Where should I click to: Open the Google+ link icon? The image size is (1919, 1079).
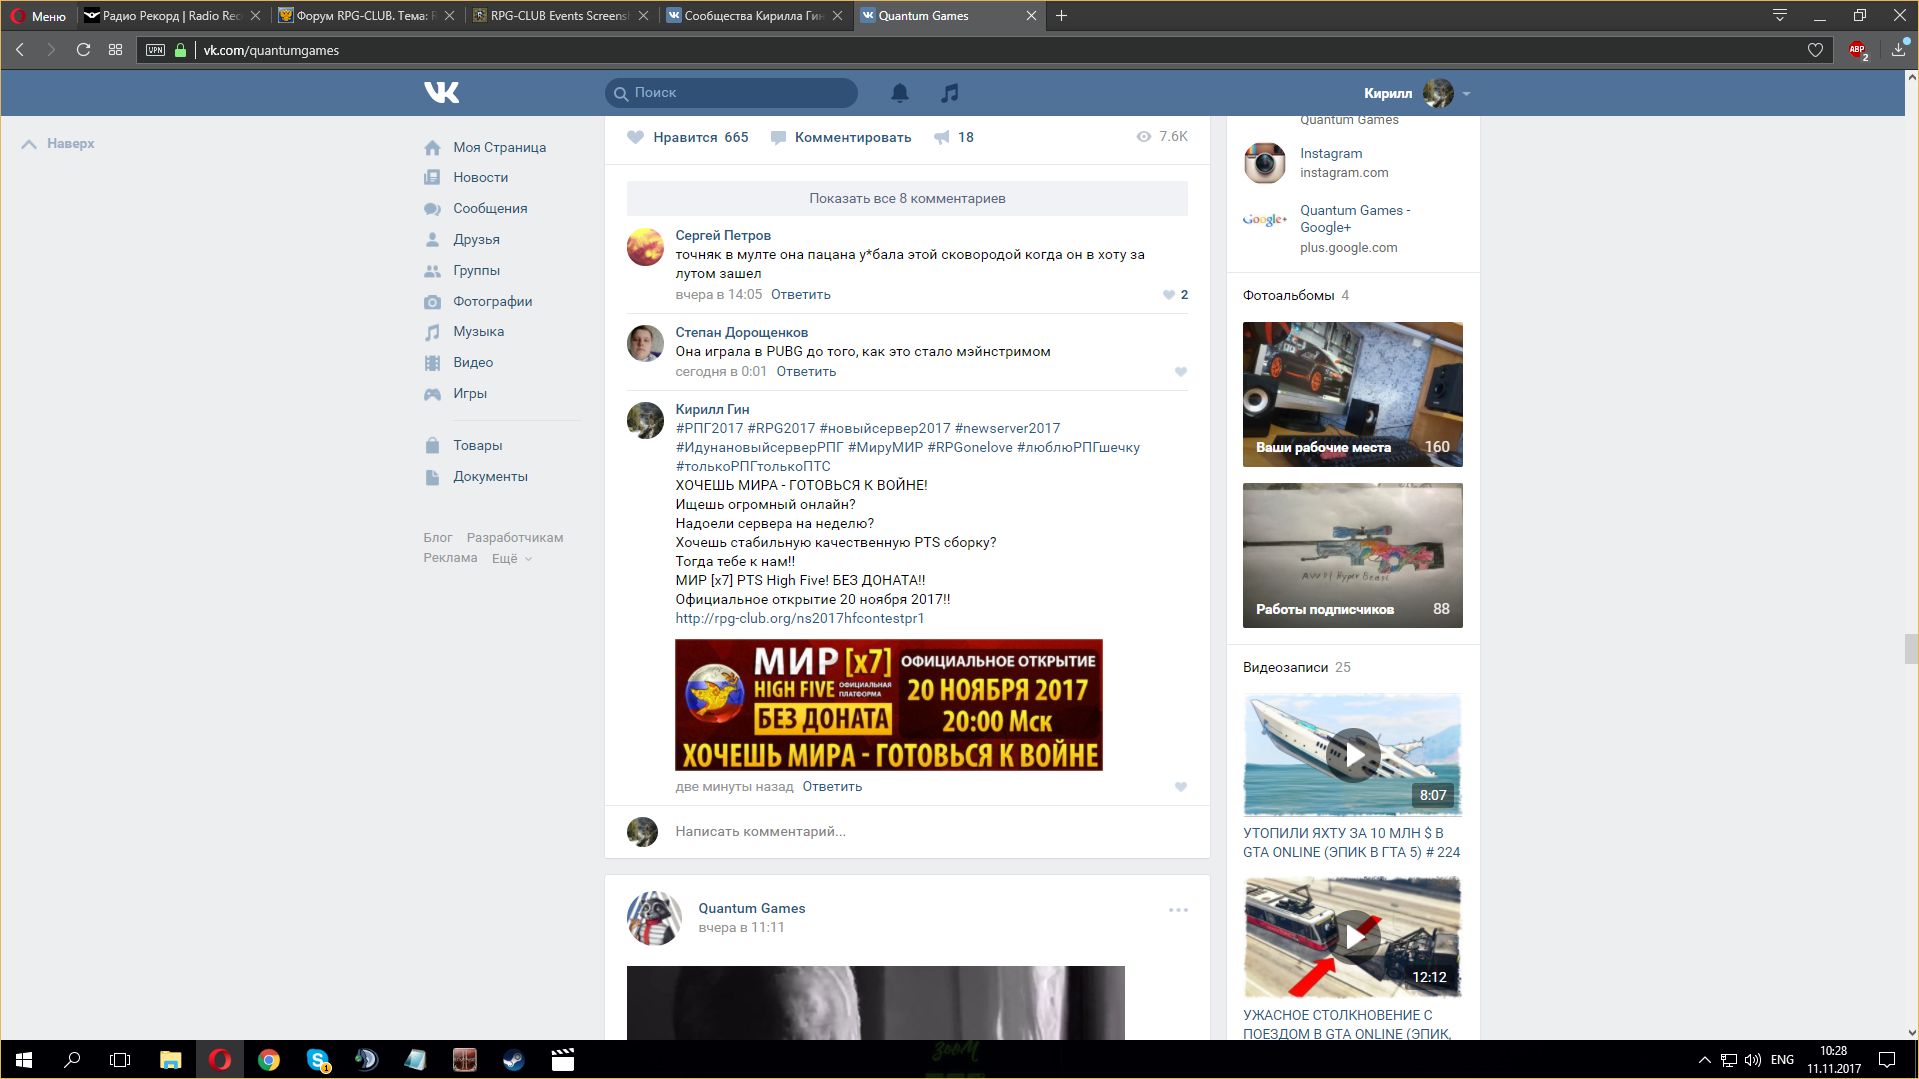point(1264,220)
